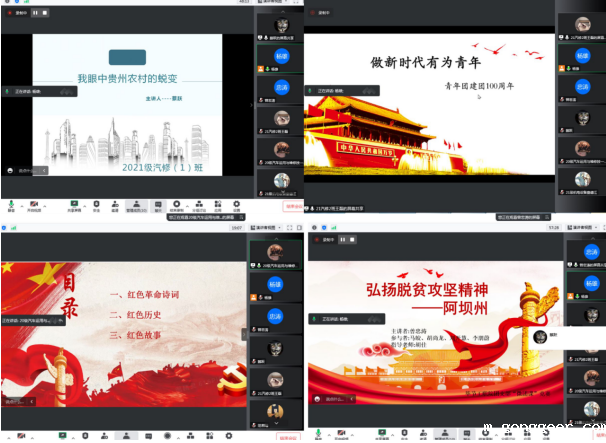Stop recording in the 贵州农村 slide meeting
The image size is (606, 443).
(x=45, y=13)
